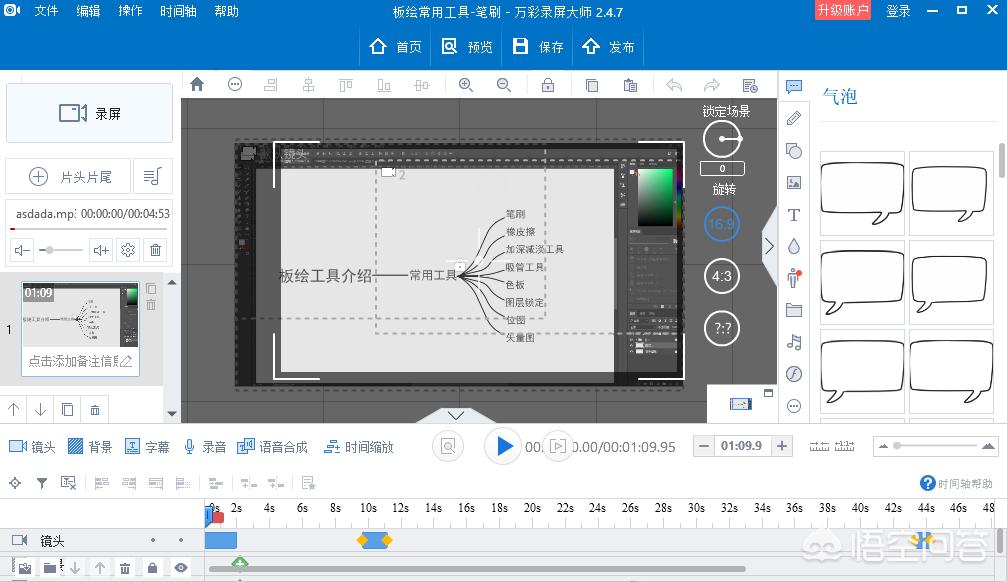The image size is (1007, 582).
Task: Click the canvas toolbar home icon
Action: (x=197, y=84)
